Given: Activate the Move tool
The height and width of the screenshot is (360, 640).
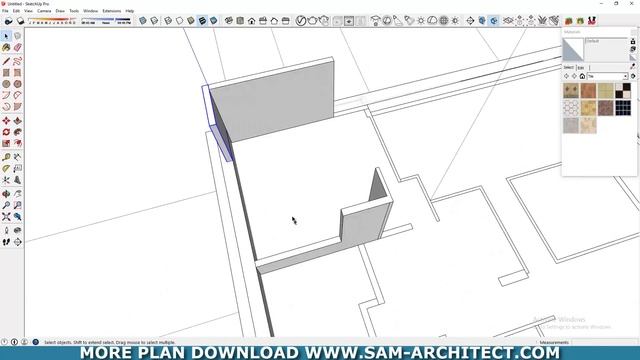Looking at the screenshot, I should (6, 121).
